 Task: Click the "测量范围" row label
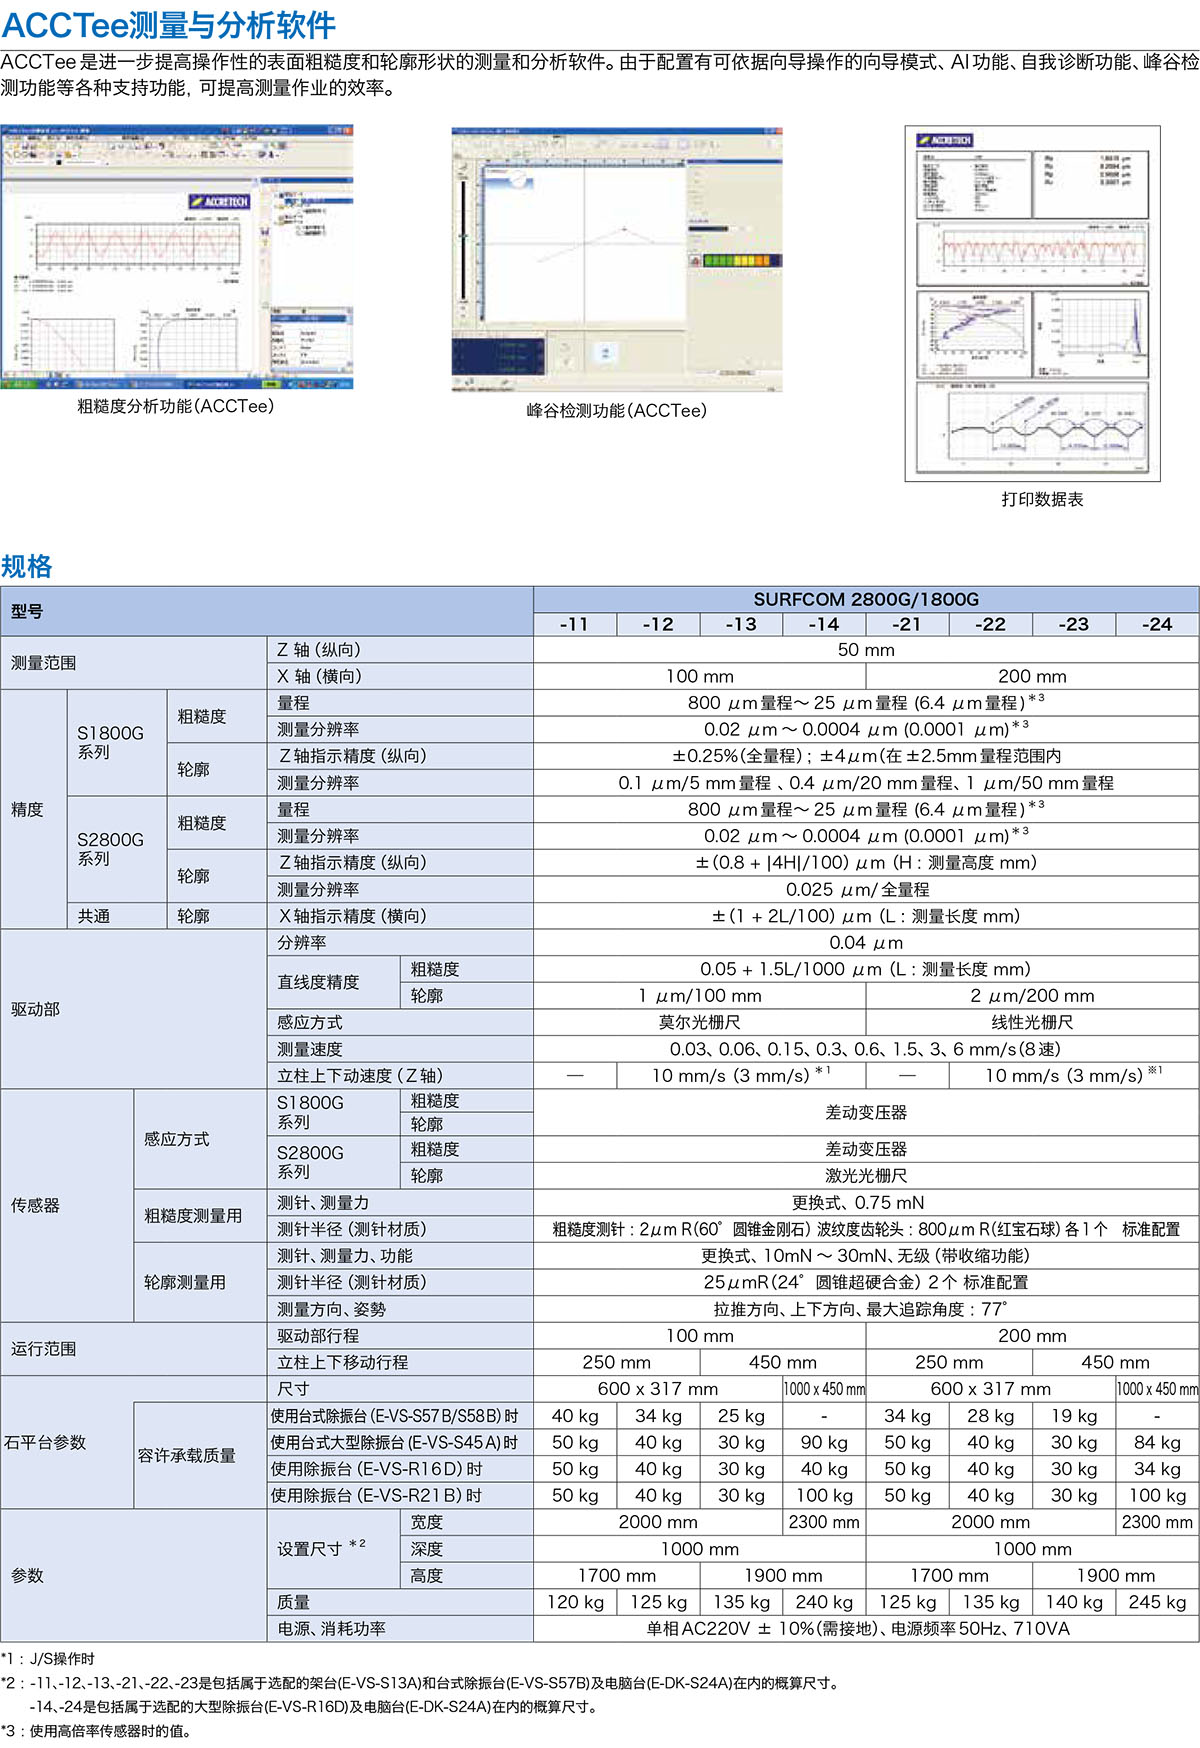pyautogui.click(x=134, y=663)
